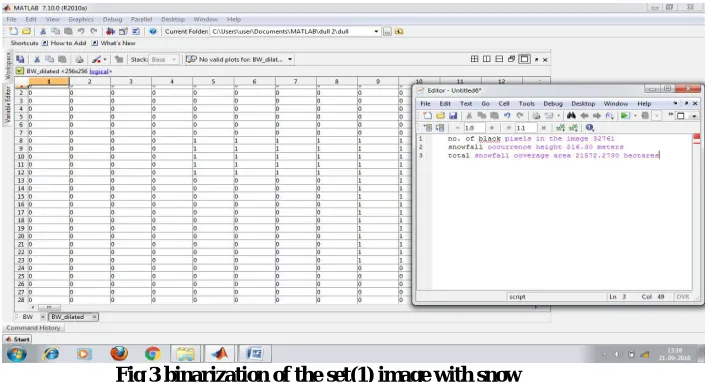708x382 pixels.
Task: Click the binoculars Find icon in Editor
Action: coord(571,116)
